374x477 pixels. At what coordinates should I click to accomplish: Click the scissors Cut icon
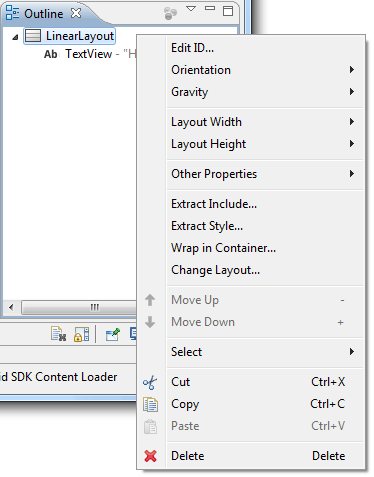coord(150,382)
